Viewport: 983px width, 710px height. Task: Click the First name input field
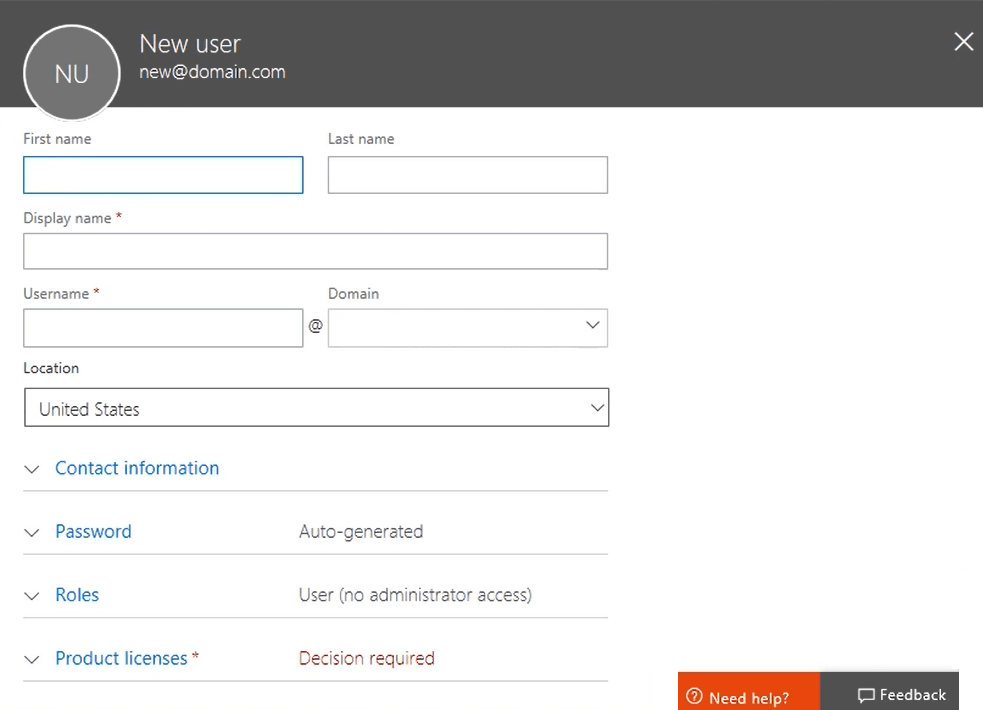click(163, 175)
